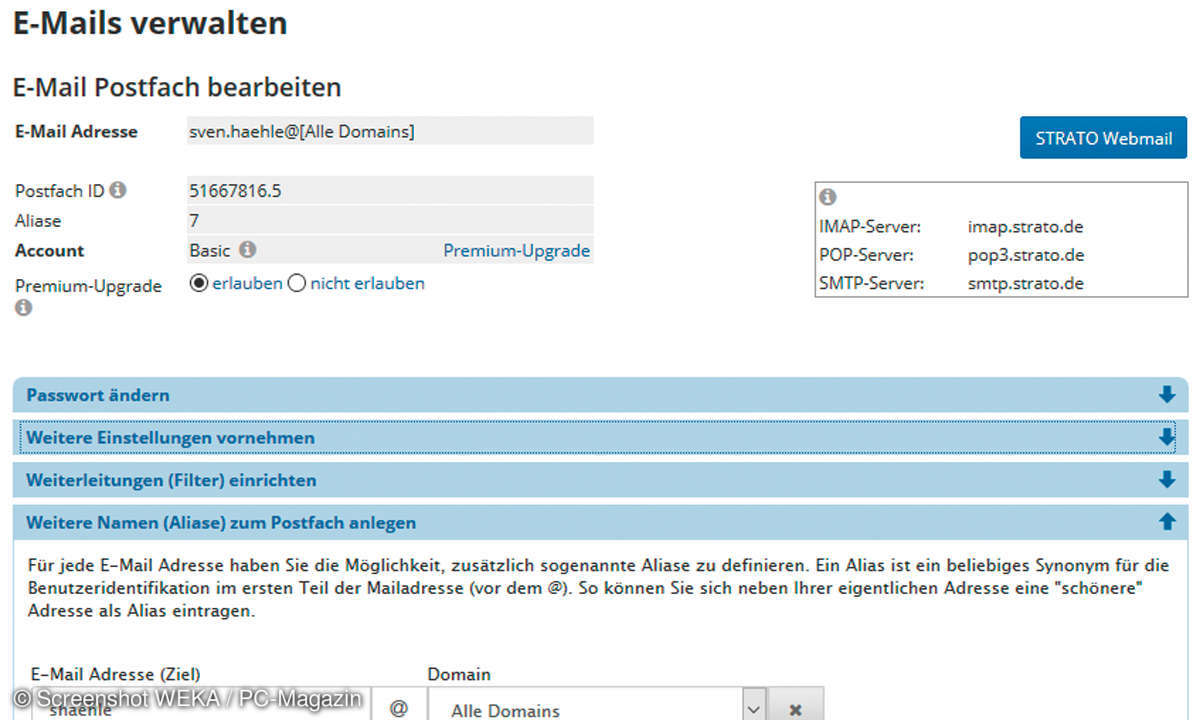Click the x delete button beside domain dropdown

pyautogui.click(x=796, y=706)
